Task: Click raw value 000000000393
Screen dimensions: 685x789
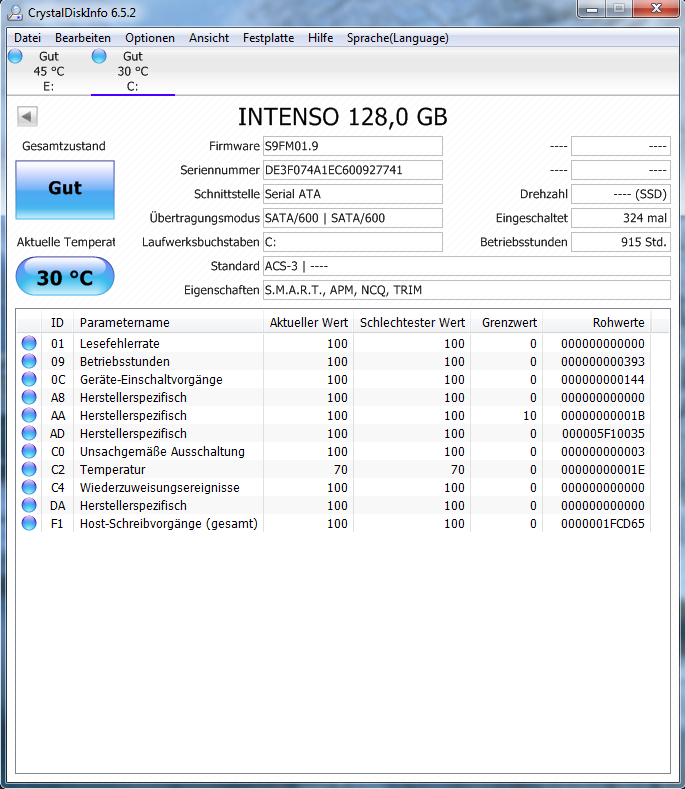Action: (602, 362)
